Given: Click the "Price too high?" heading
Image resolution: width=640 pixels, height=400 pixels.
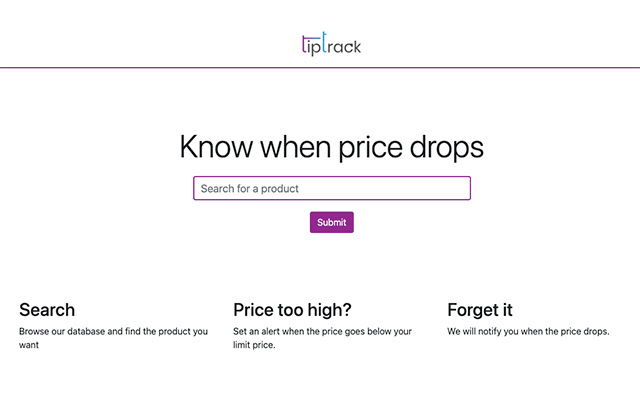Looking at the screenshot, I should [292, 310].
